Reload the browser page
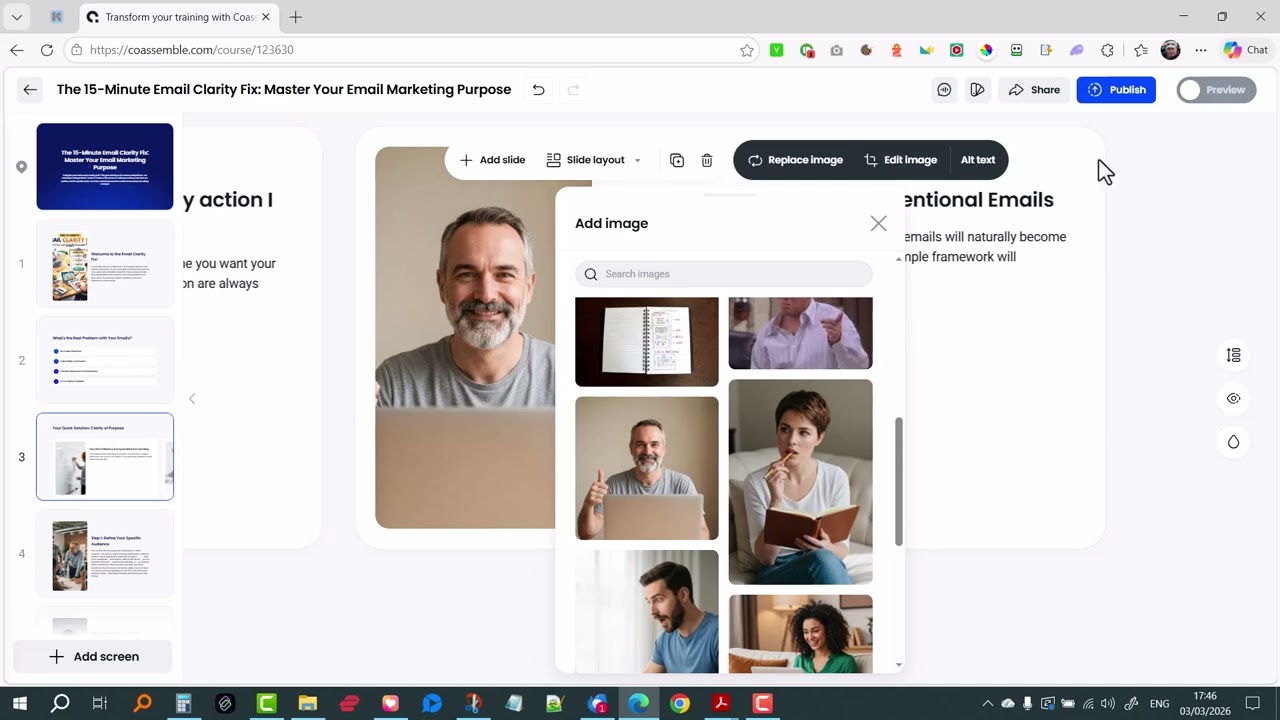This screenshot has height=720, width=1280. pos(47,50)
